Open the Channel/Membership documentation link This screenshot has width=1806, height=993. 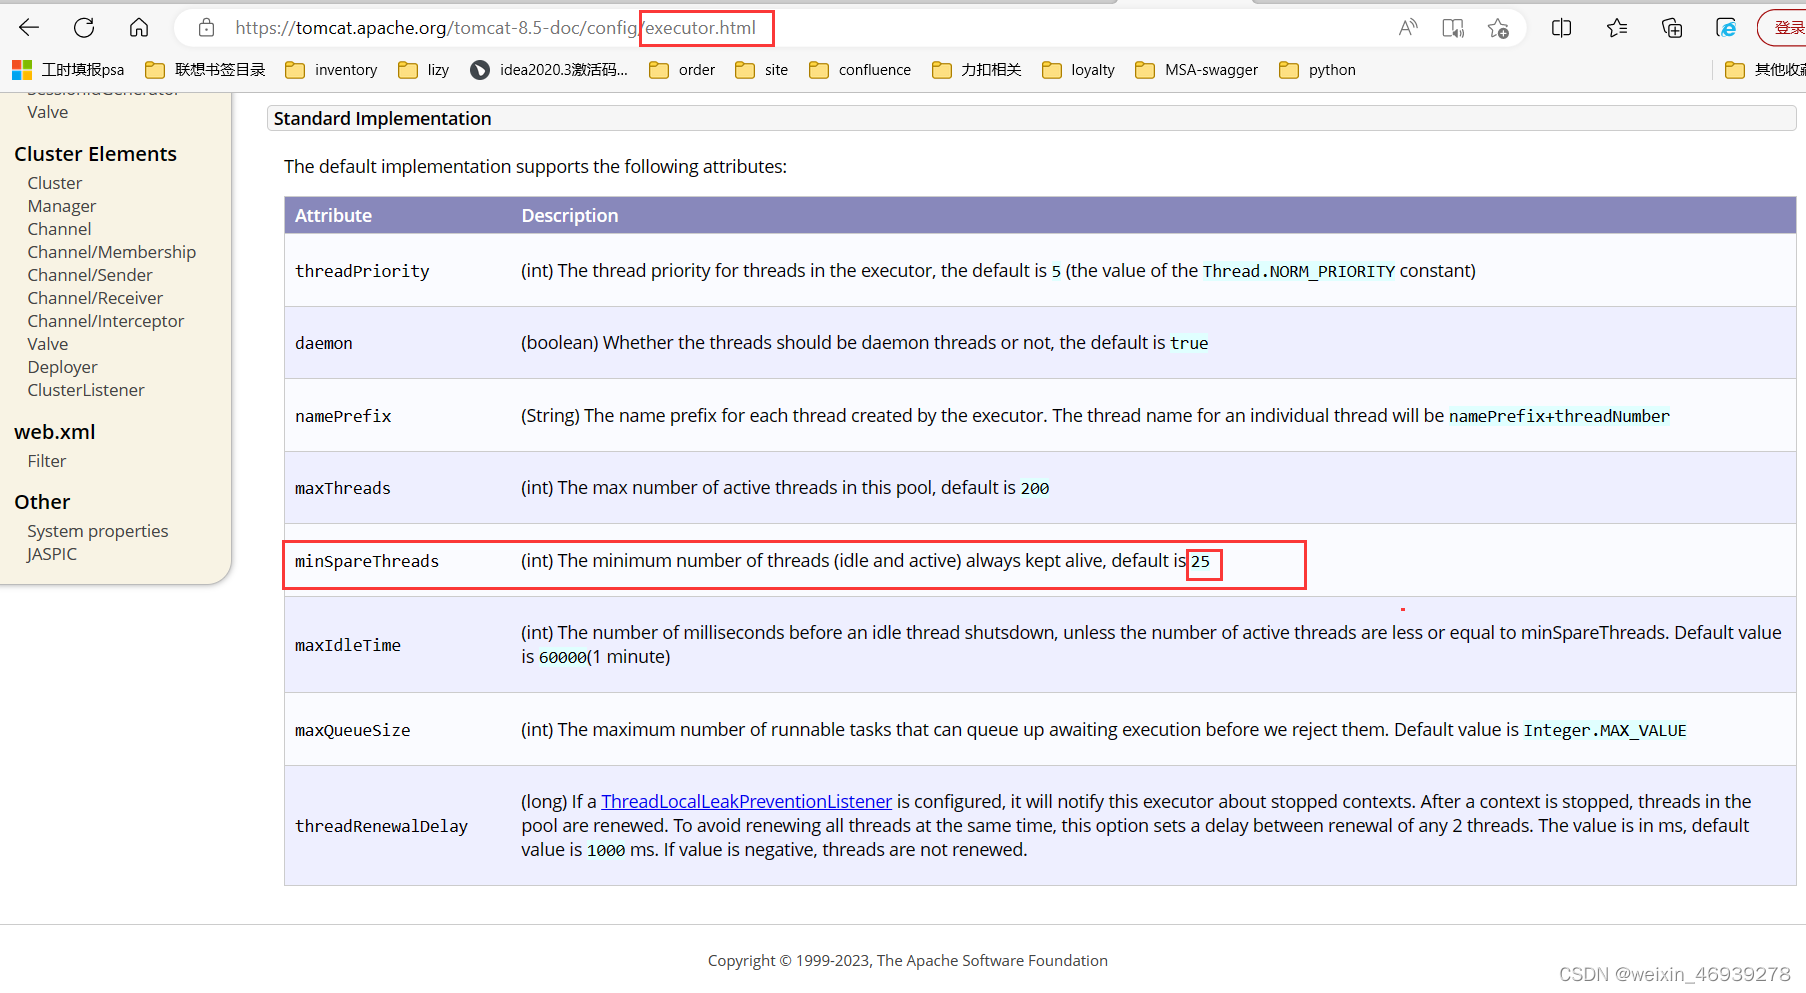[111, 251]
